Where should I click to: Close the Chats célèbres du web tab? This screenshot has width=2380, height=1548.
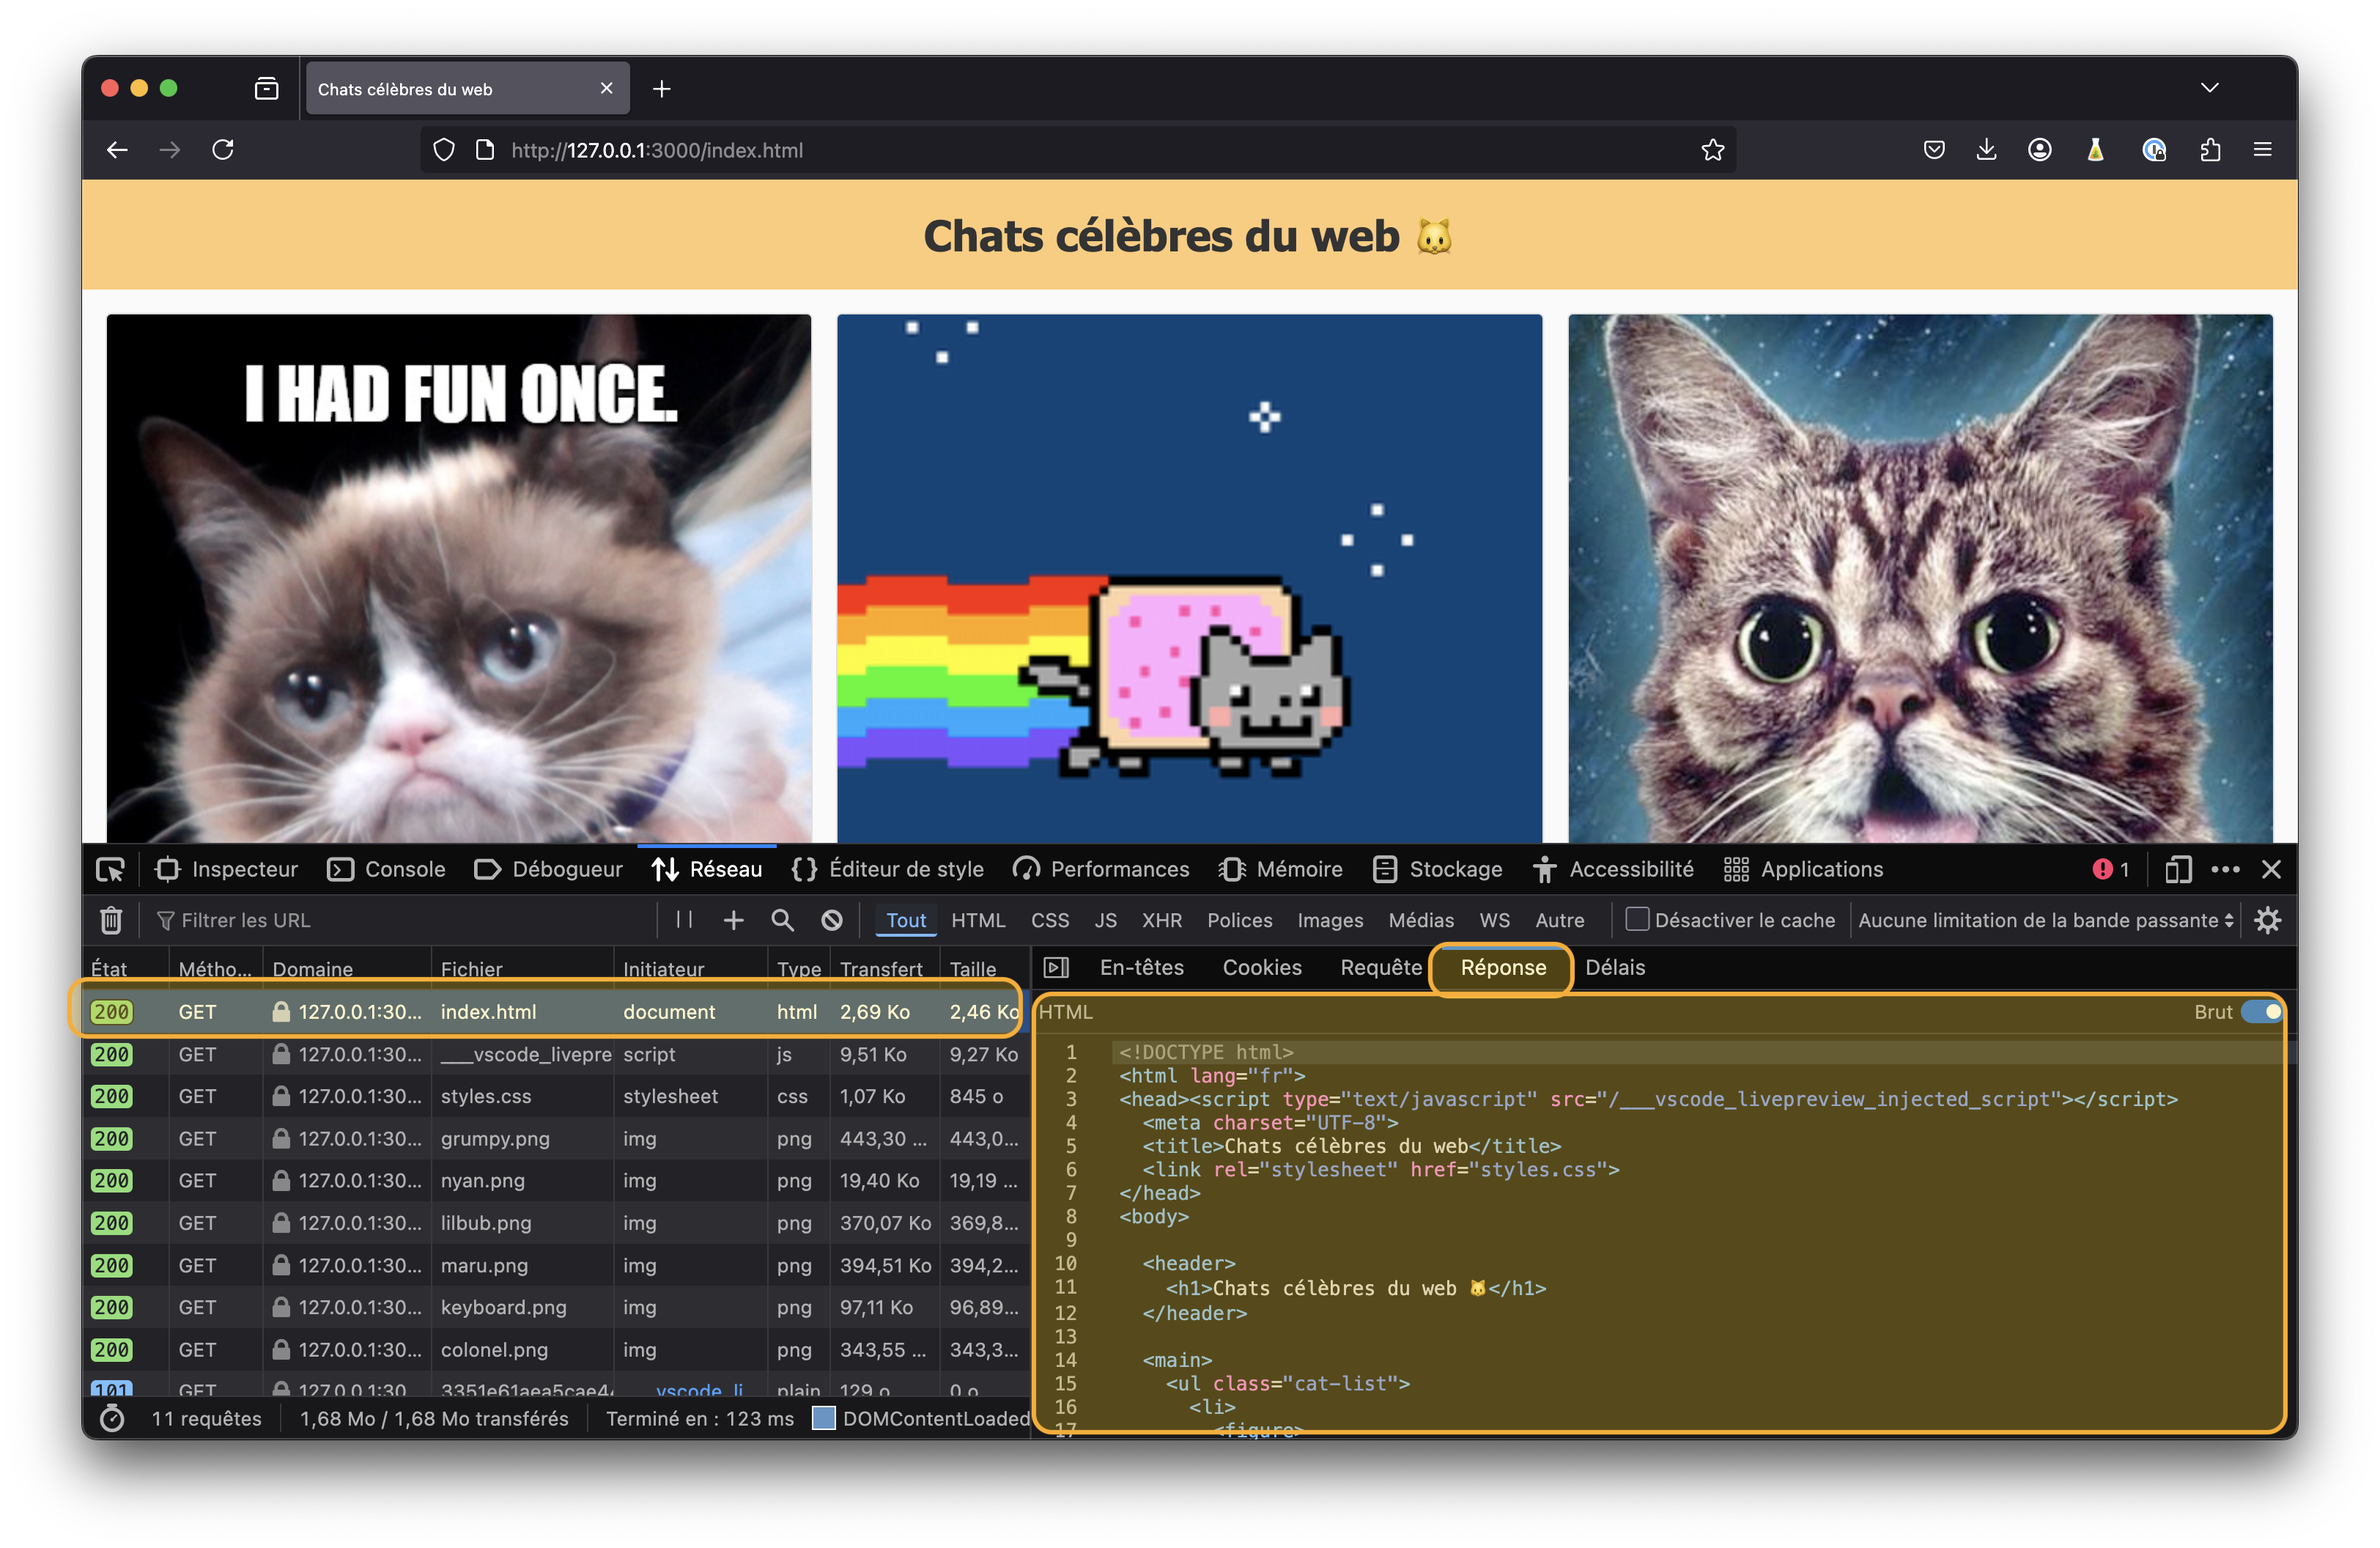[x=606, y=89]
